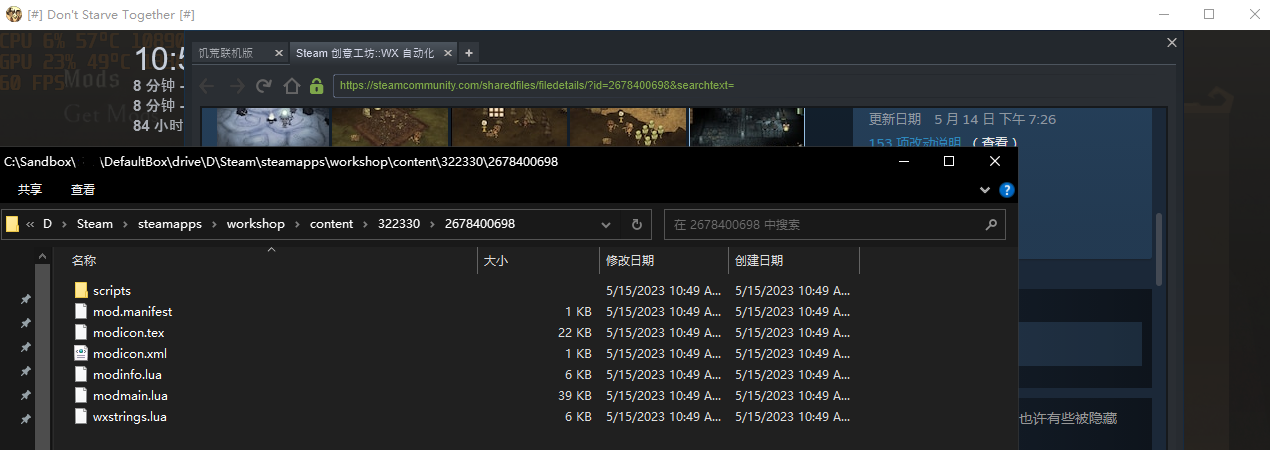Go back in the Steam overlay browser
Screen dimensions: 1270x450
click(x=208, y=86)
